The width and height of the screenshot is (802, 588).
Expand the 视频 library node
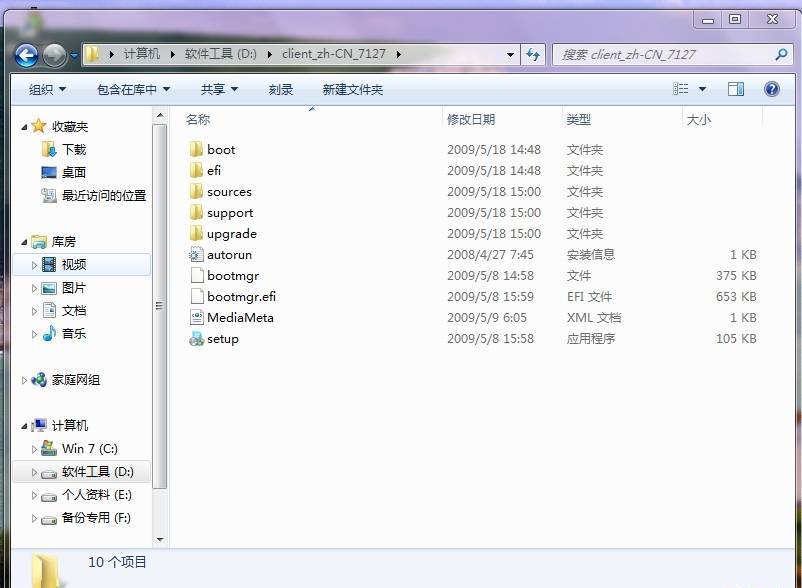[x=34, y=265]
